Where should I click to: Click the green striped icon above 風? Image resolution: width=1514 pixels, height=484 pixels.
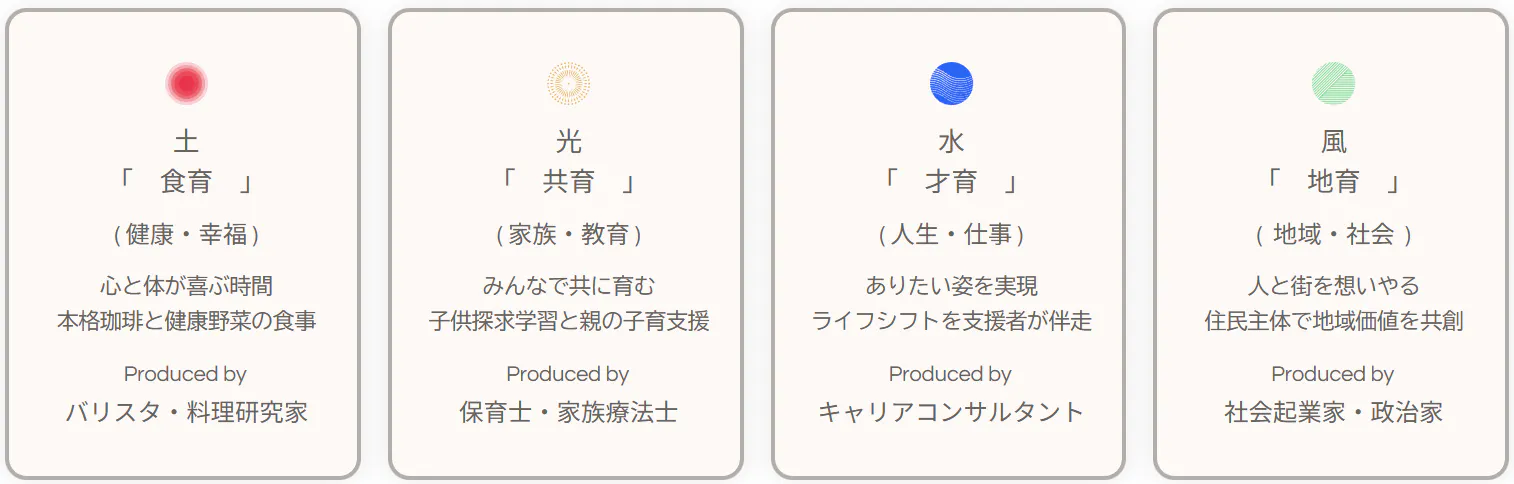coord(1333,84)
